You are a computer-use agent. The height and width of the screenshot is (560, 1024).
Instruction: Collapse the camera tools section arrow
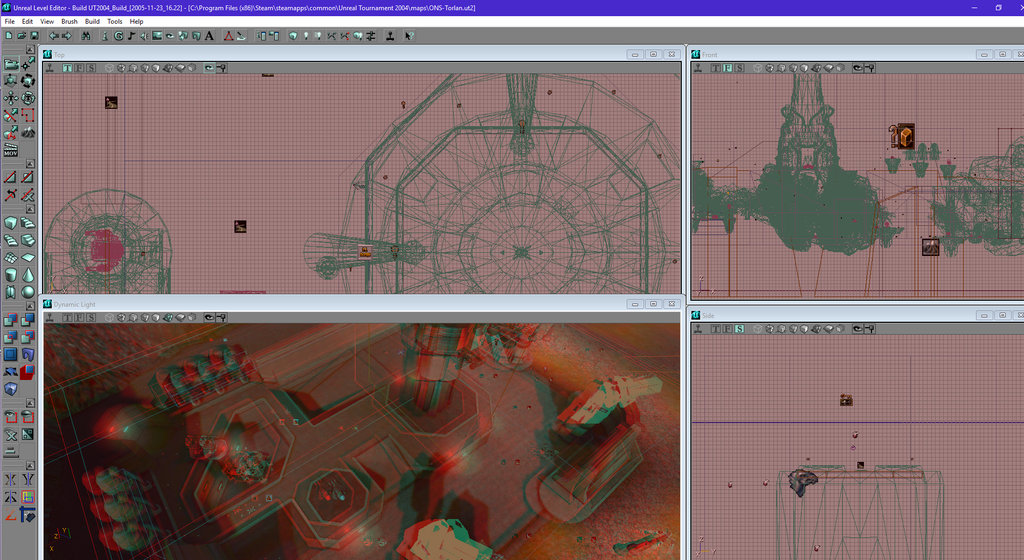click(x=30, y=50)
